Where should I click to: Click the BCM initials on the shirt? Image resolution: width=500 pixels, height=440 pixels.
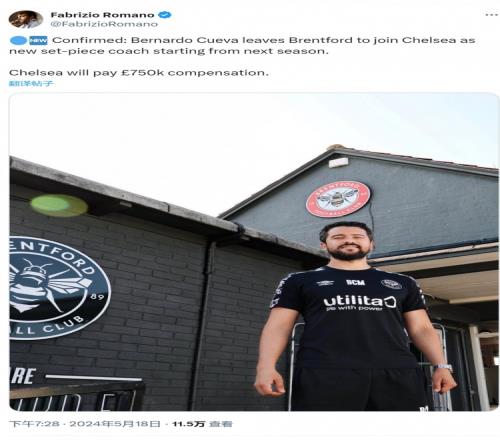tap(355, 282)
